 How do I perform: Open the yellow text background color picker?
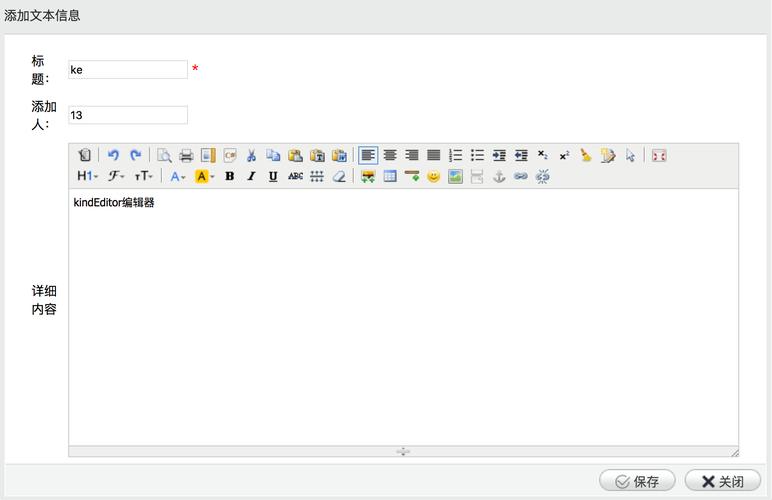pyautogui.click(x=205, y=177)
